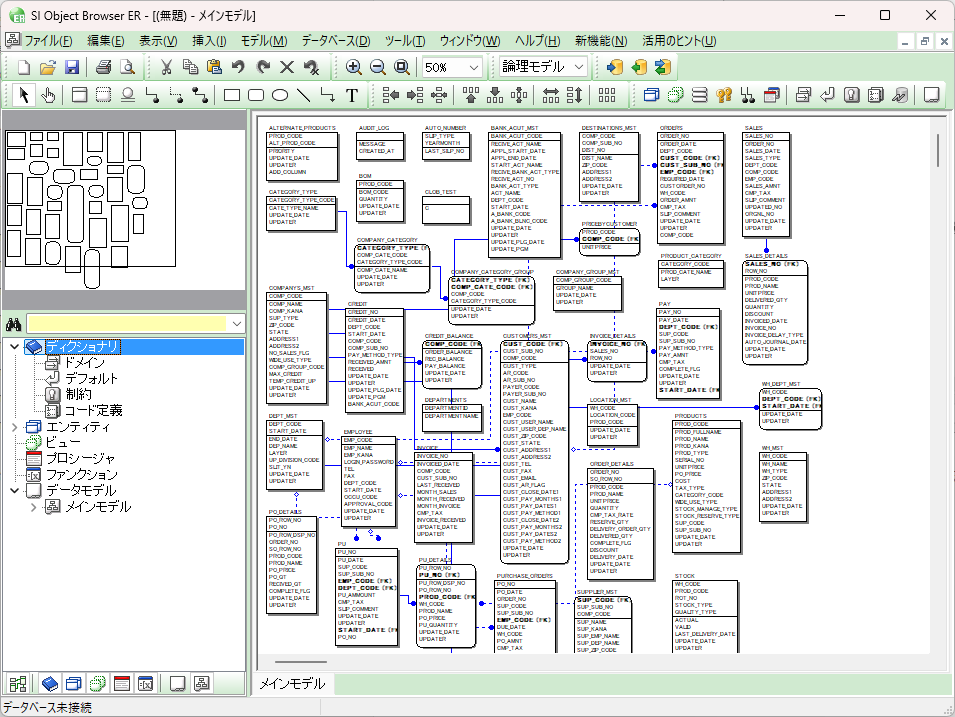Viewport: 955px width, 717px height.
Task: Click the Zoom Out magnifier
Action: coord(378,67)
